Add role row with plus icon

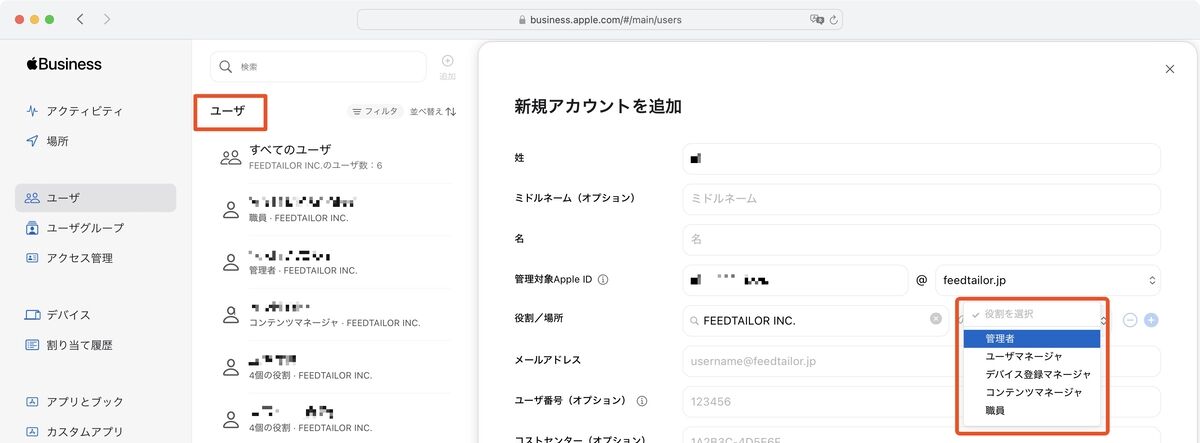[x=1150, y=320]
